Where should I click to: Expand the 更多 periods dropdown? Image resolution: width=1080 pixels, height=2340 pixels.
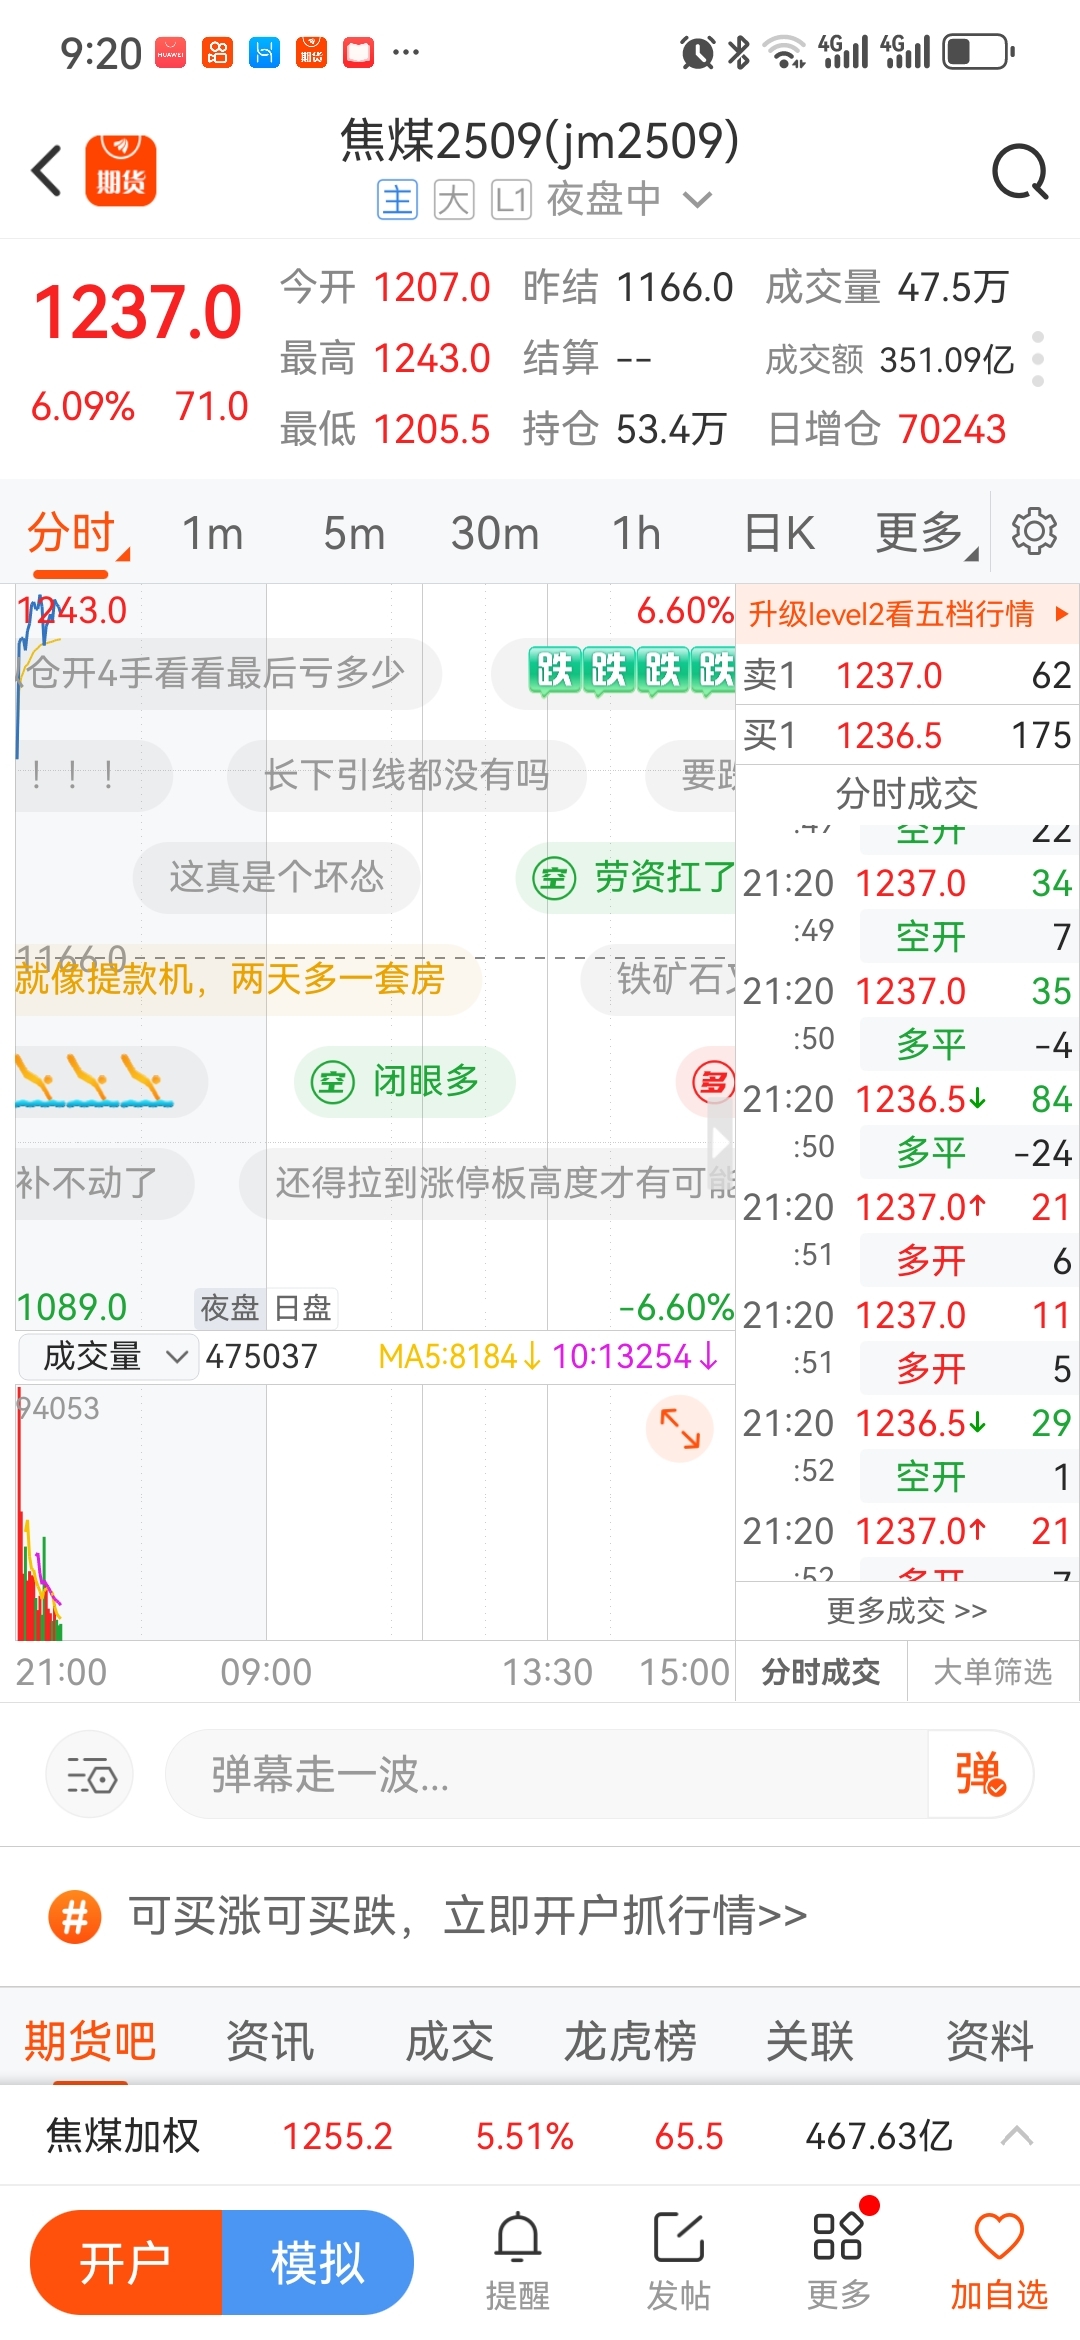(x=925, y=532)
